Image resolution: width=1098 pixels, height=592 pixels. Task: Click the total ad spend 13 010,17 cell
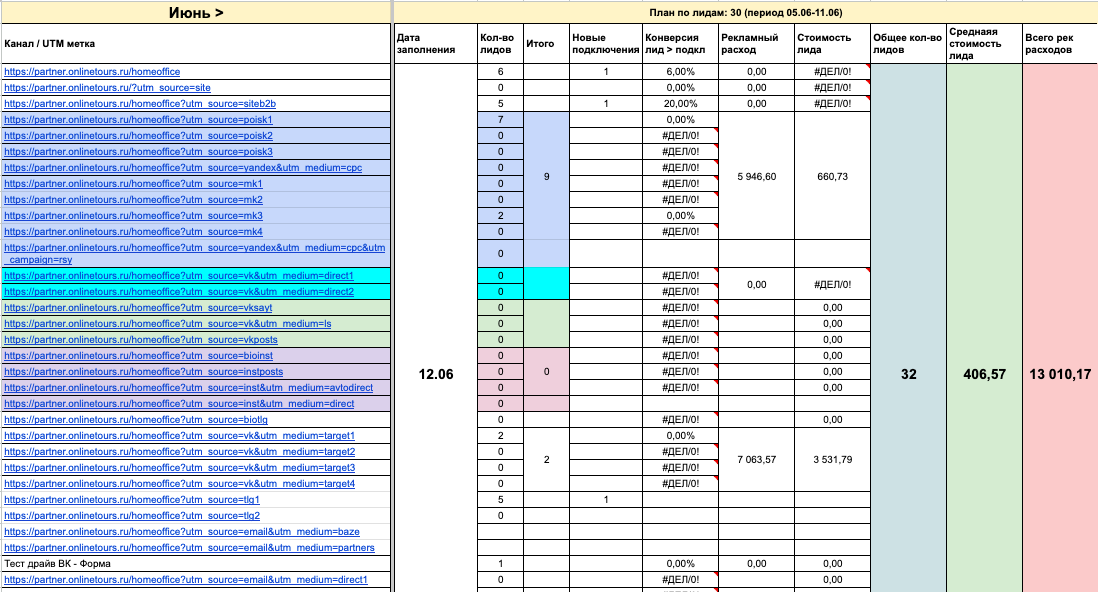pos(1060,374)
